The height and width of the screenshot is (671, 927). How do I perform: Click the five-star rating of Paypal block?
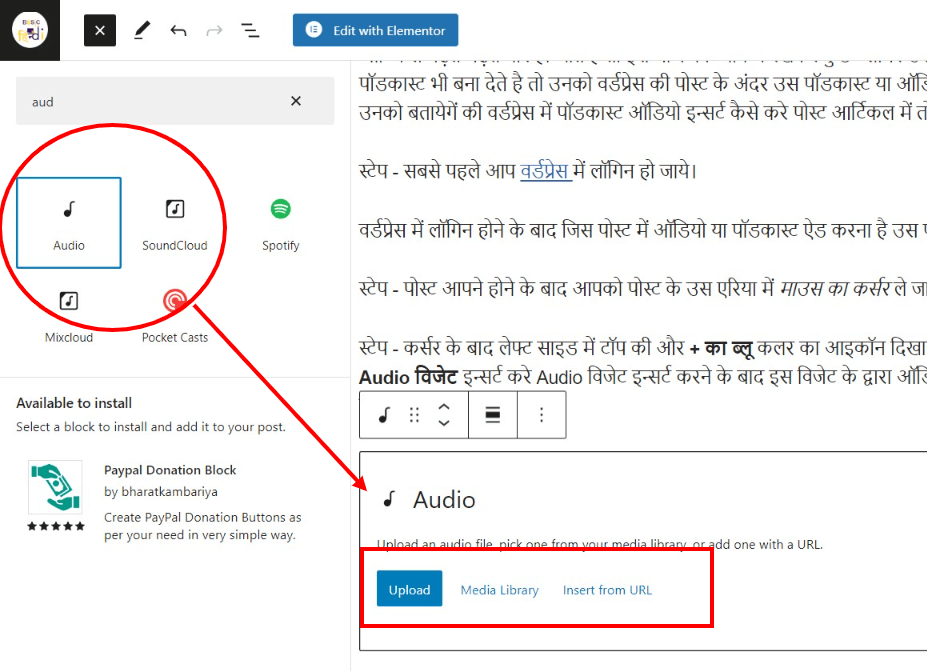[x=56, y=526]
